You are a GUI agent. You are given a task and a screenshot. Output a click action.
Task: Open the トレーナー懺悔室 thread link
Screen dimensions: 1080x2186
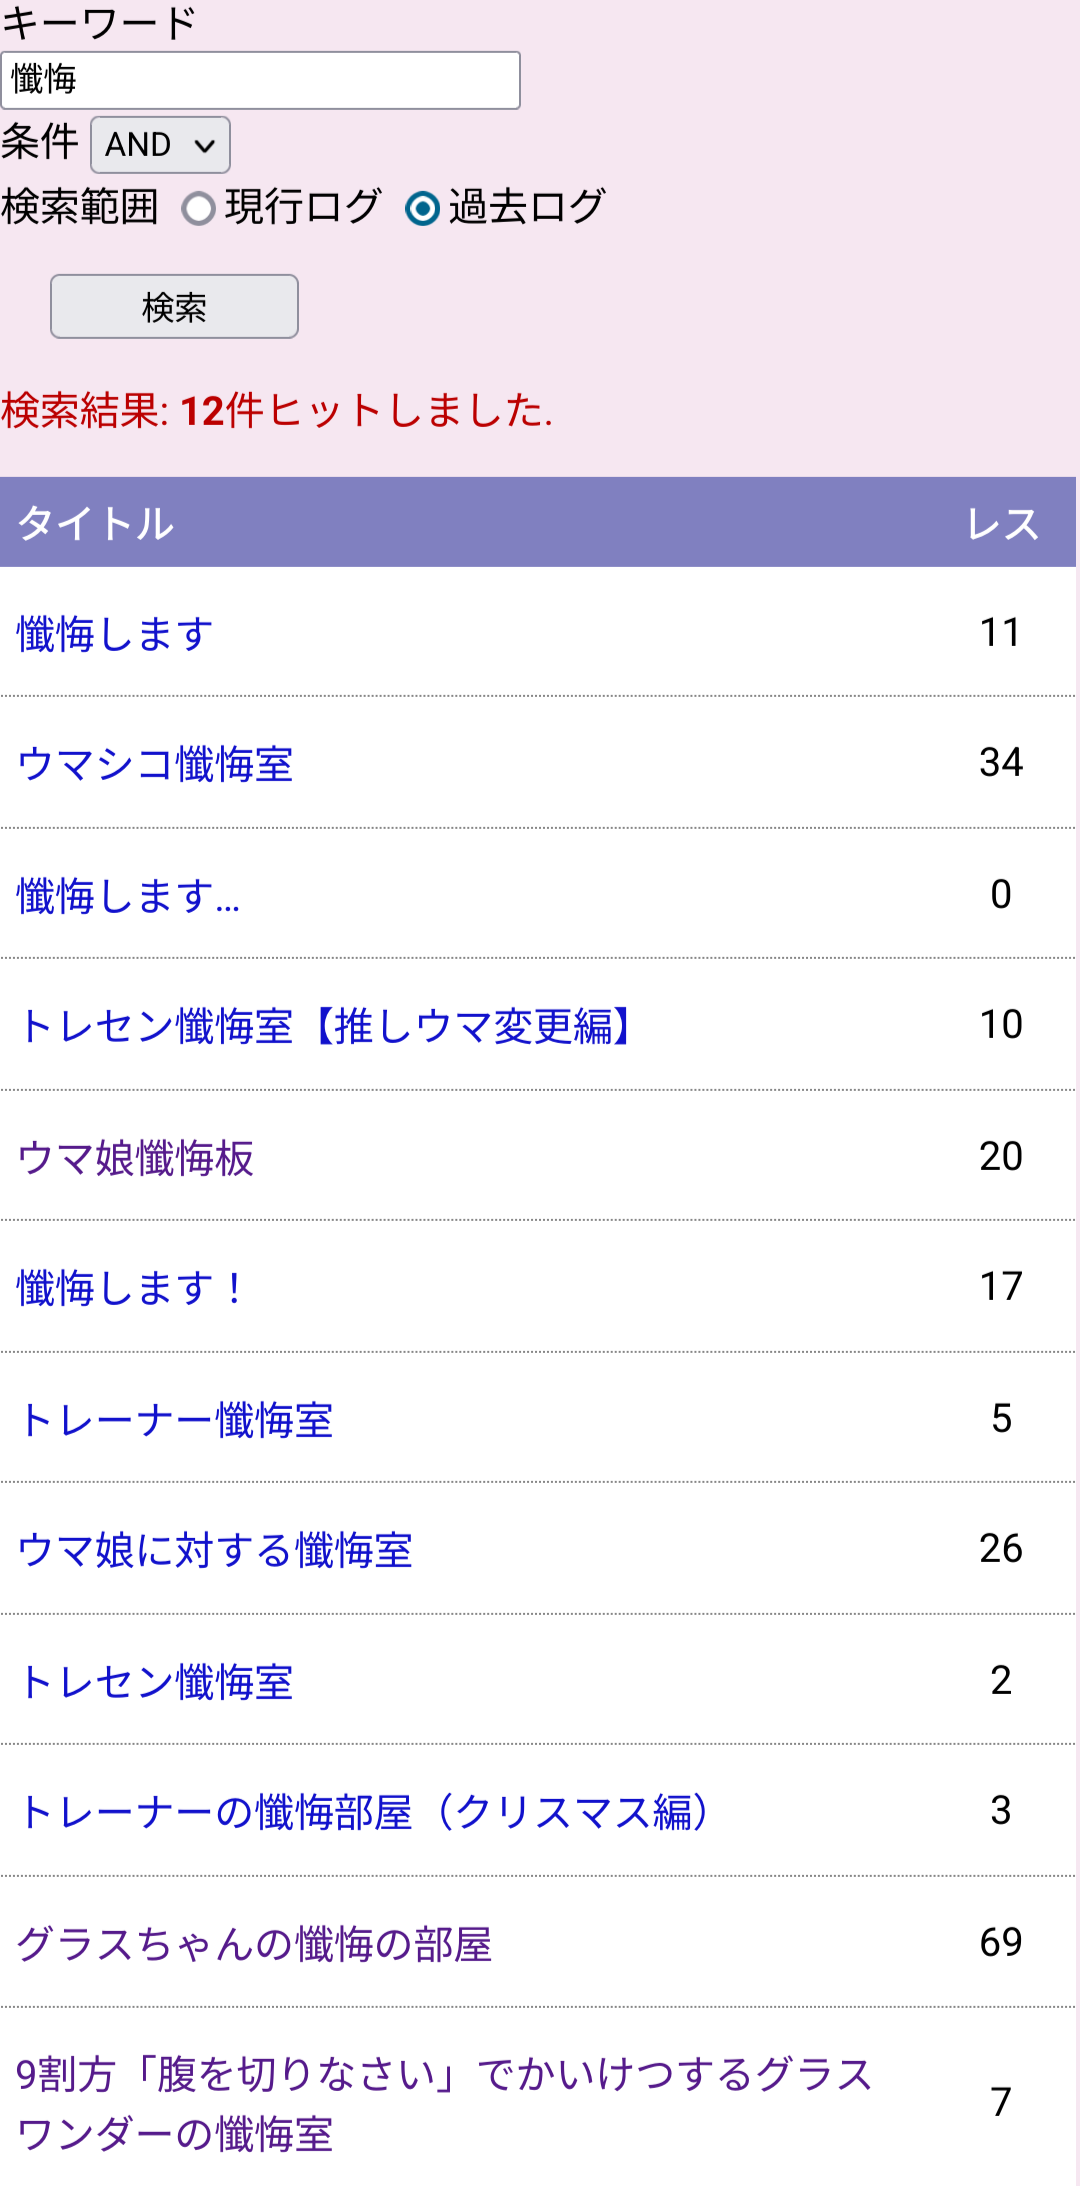(x=175, y=1420)
